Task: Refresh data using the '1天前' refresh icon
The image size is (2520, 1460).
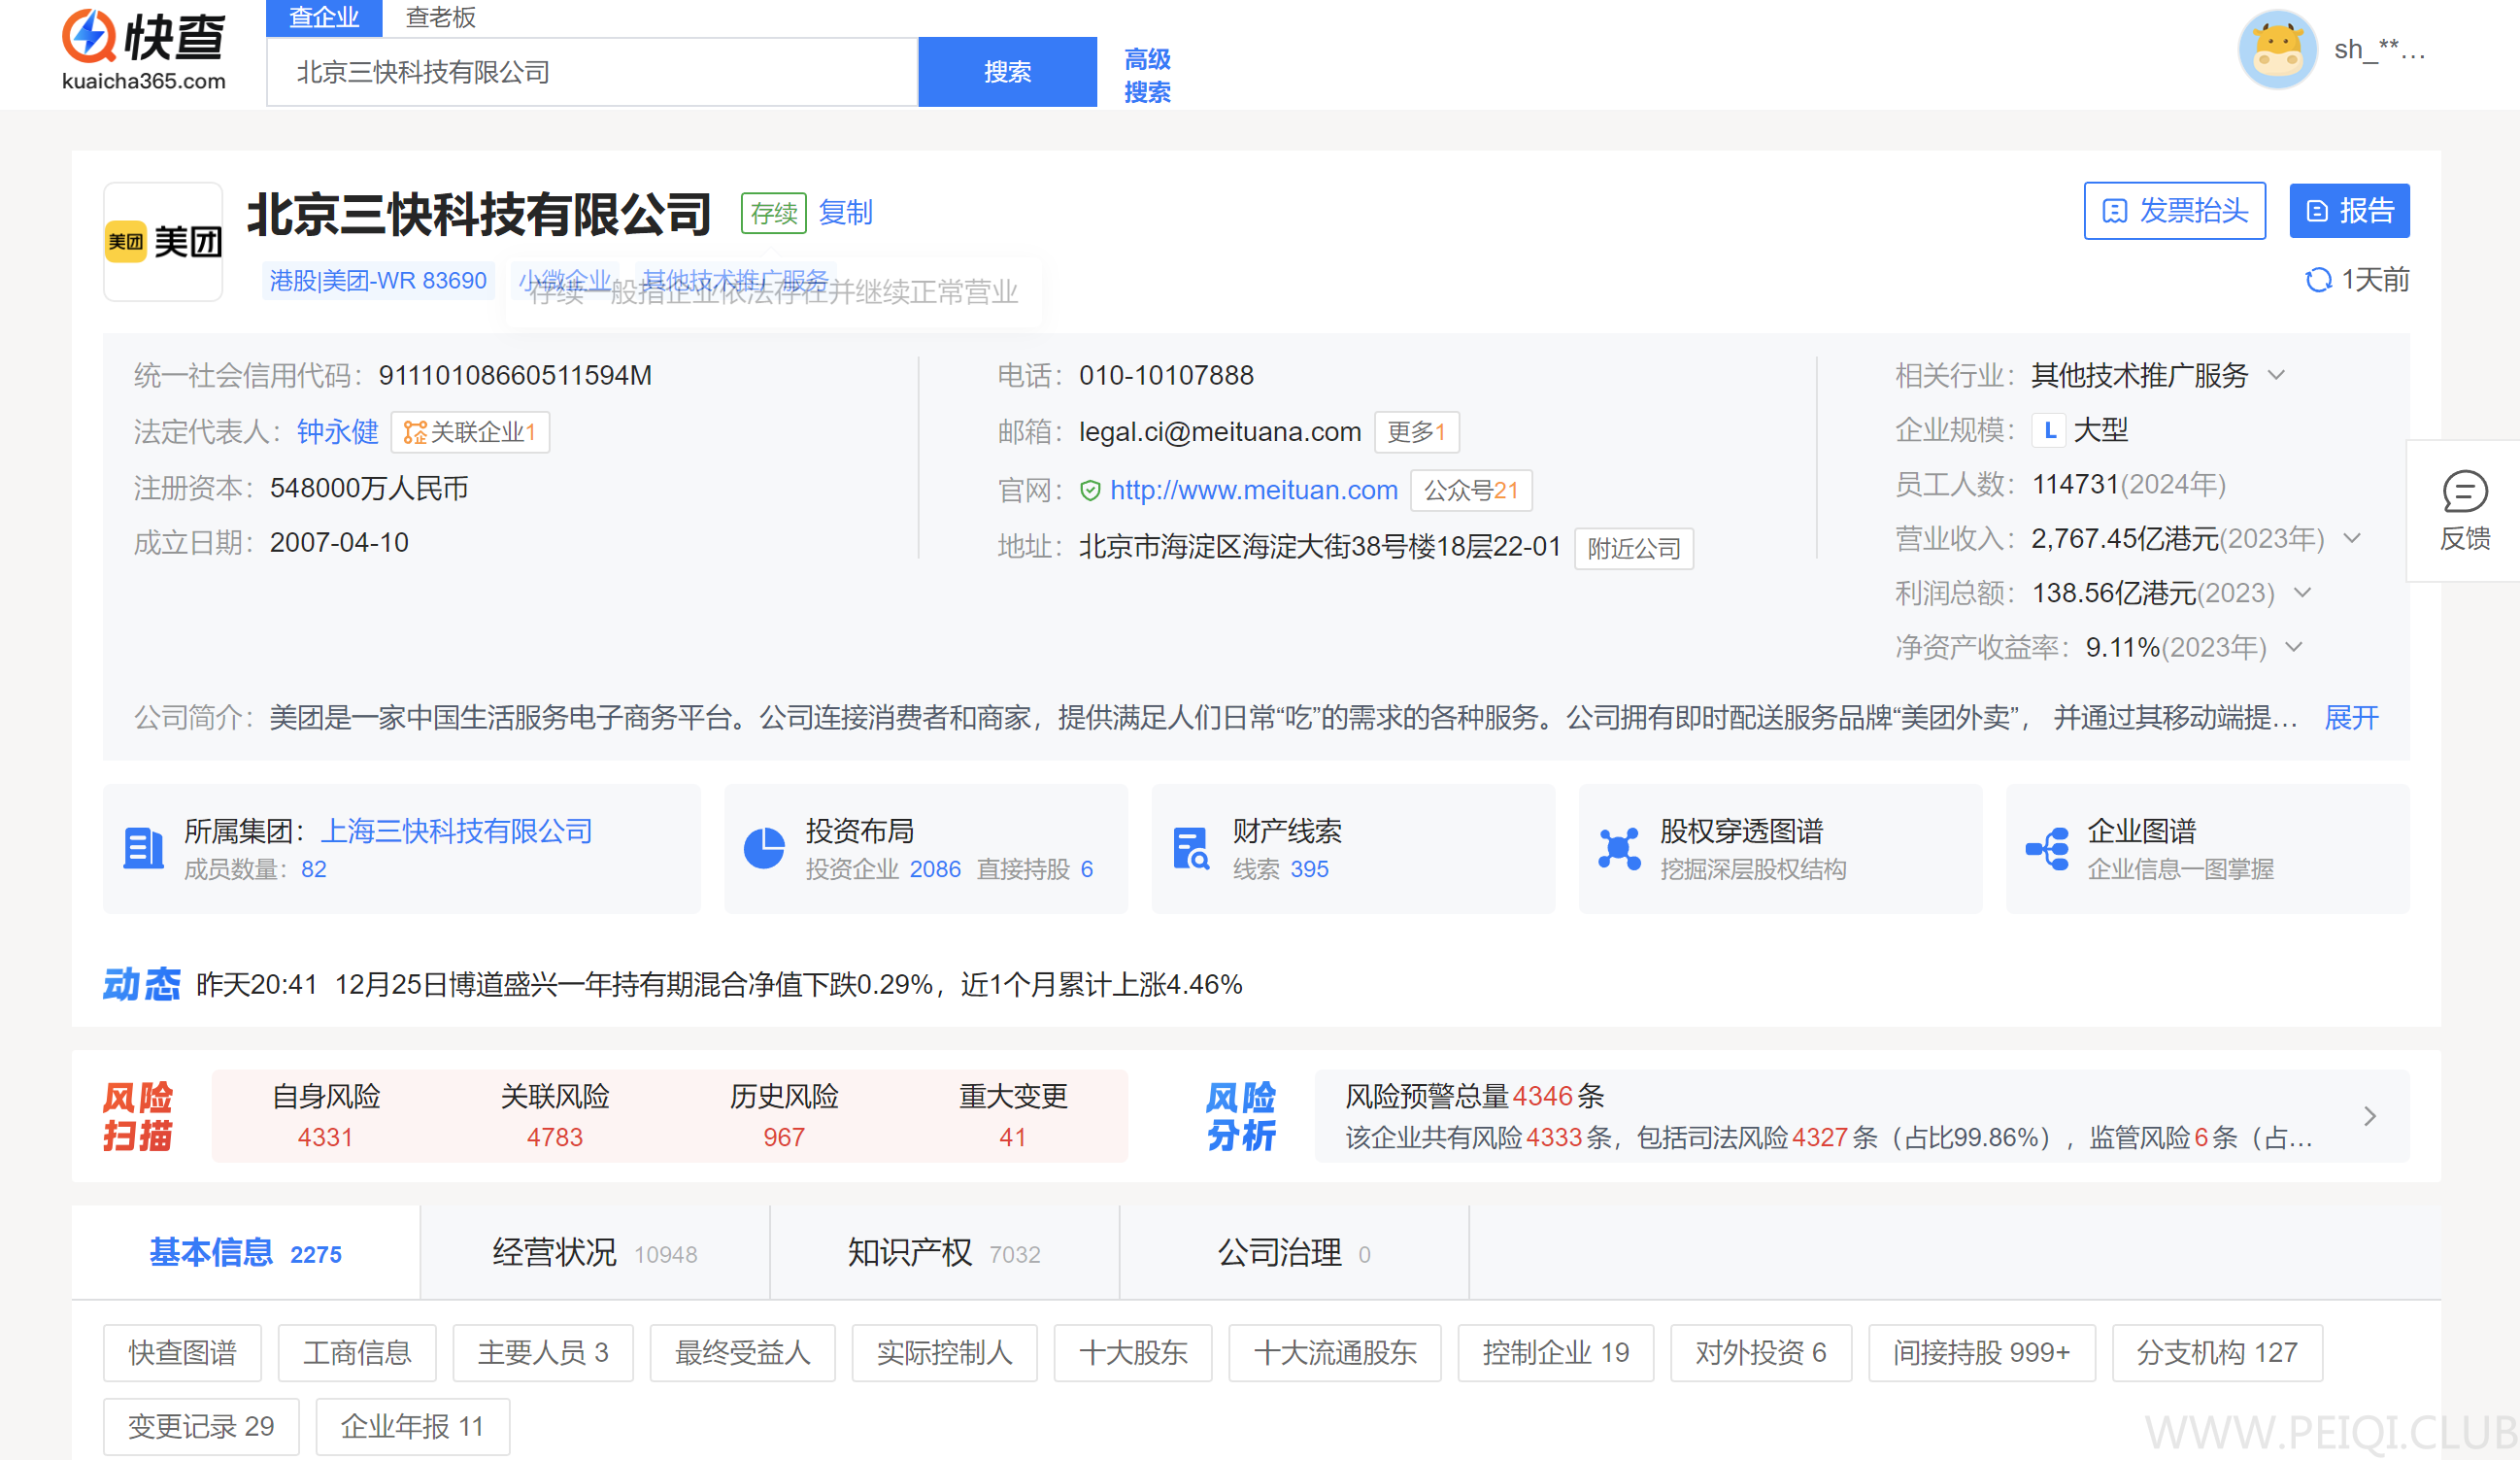Action: coord(2317,280)
